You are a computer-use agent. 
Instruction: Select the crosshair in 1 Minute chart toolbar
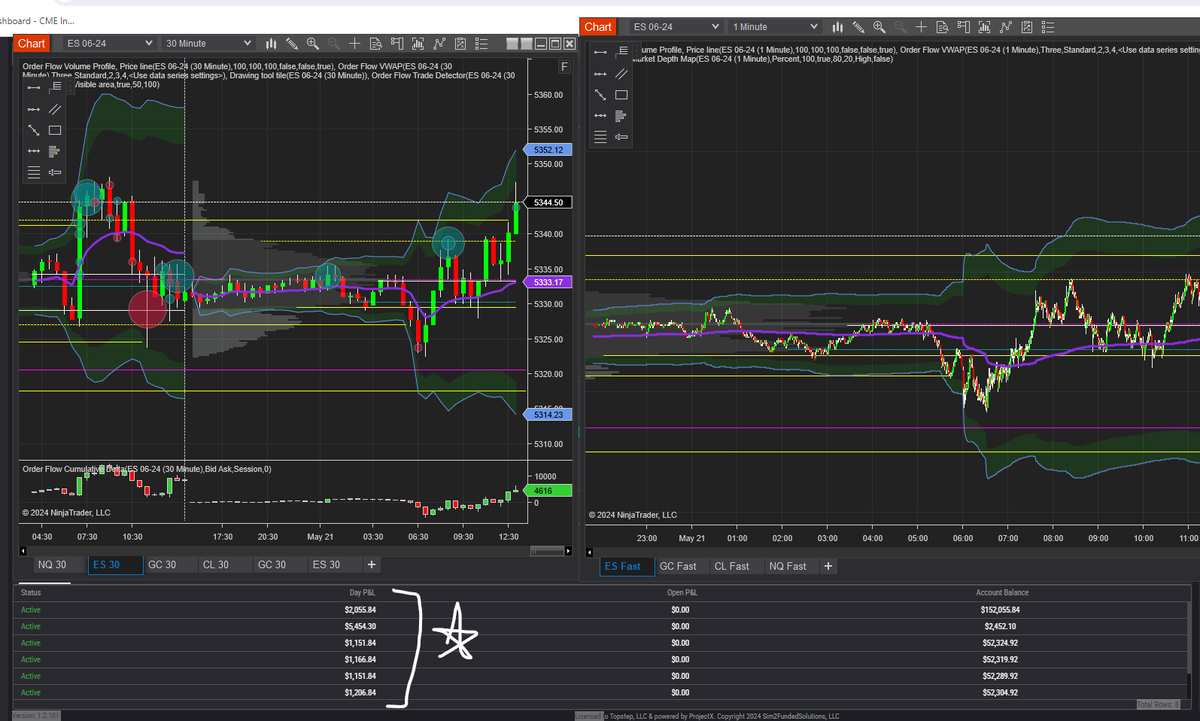pos(921,27)
